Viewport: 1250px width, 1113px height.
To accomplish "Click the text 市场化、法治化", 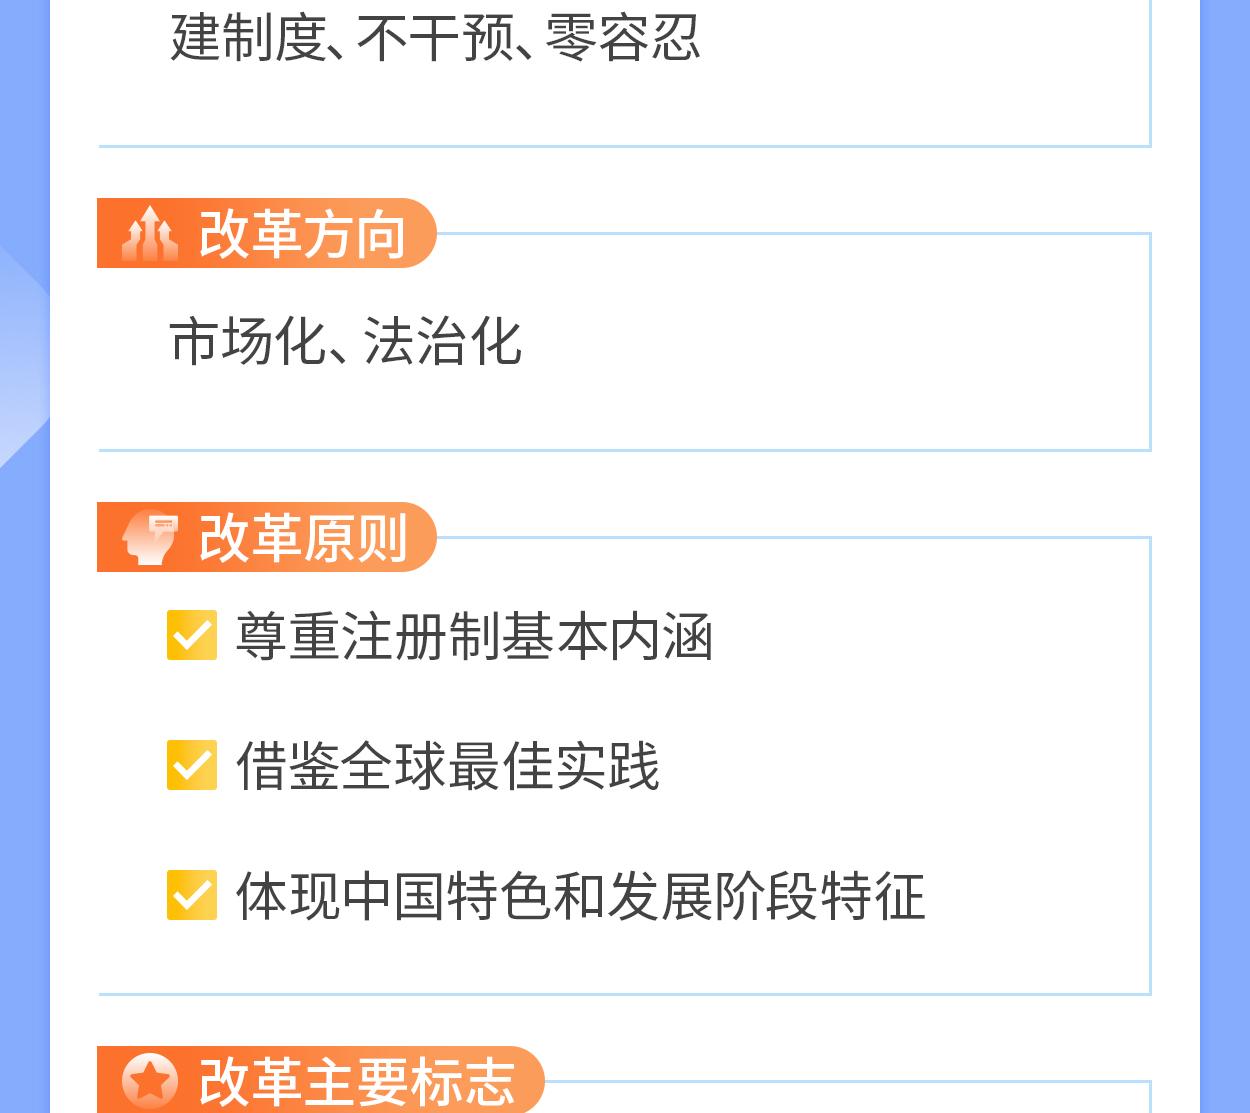I will pyautogui.click(x=346, y=341).
